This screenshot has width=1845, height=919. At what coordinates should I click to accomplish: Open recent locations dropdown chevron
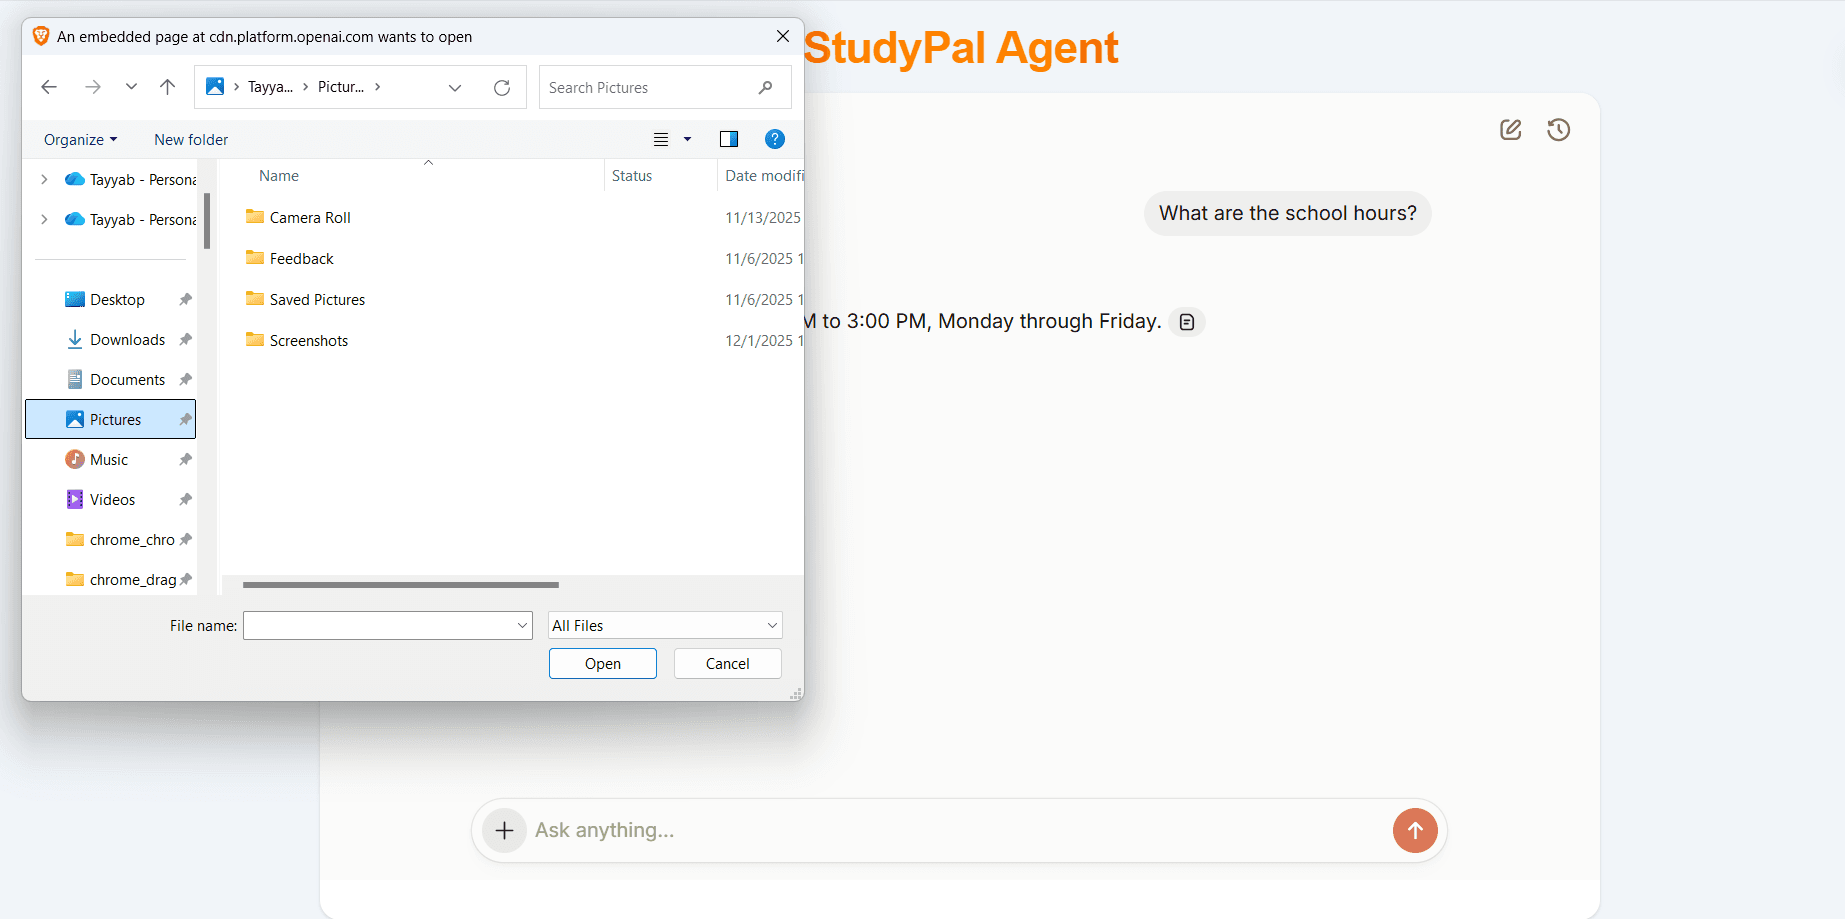(131, 87)
